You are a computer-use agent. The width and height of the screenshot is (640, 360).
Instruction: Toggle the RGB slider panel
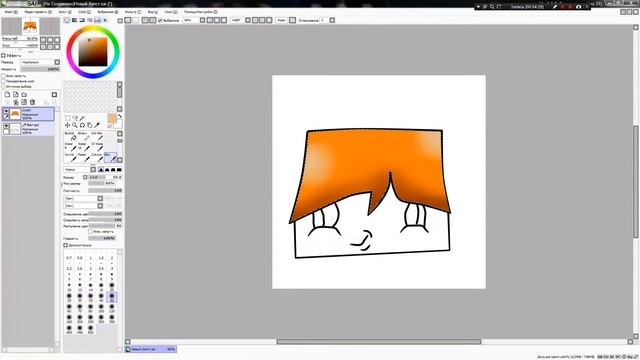pos(74,20)
